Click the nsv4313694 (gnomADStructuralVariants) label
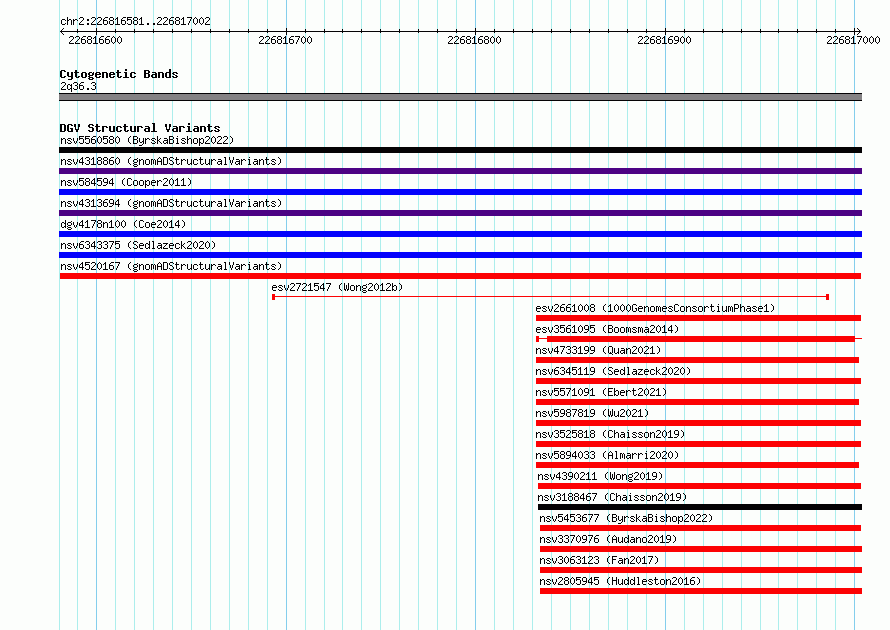 pyautogui.click(x=171, y=203)
